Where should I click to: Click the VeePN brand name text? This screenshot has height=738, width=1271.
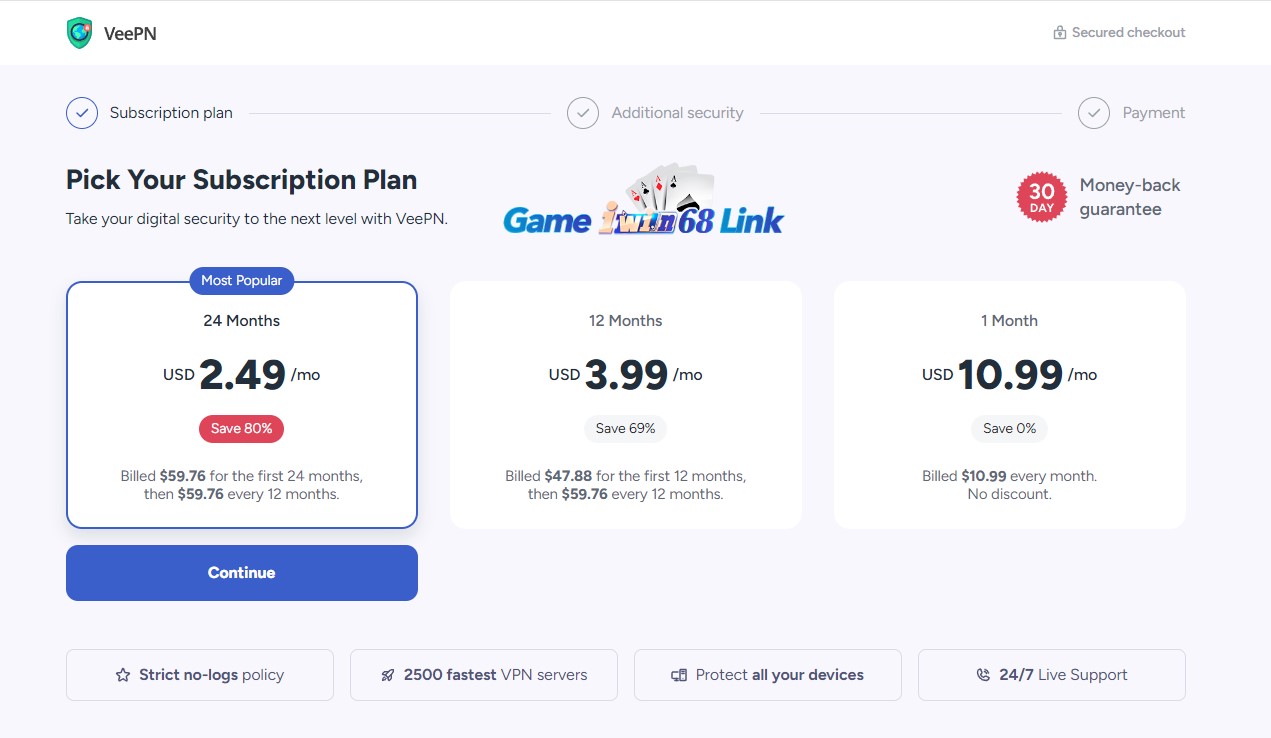click(130, 34)
